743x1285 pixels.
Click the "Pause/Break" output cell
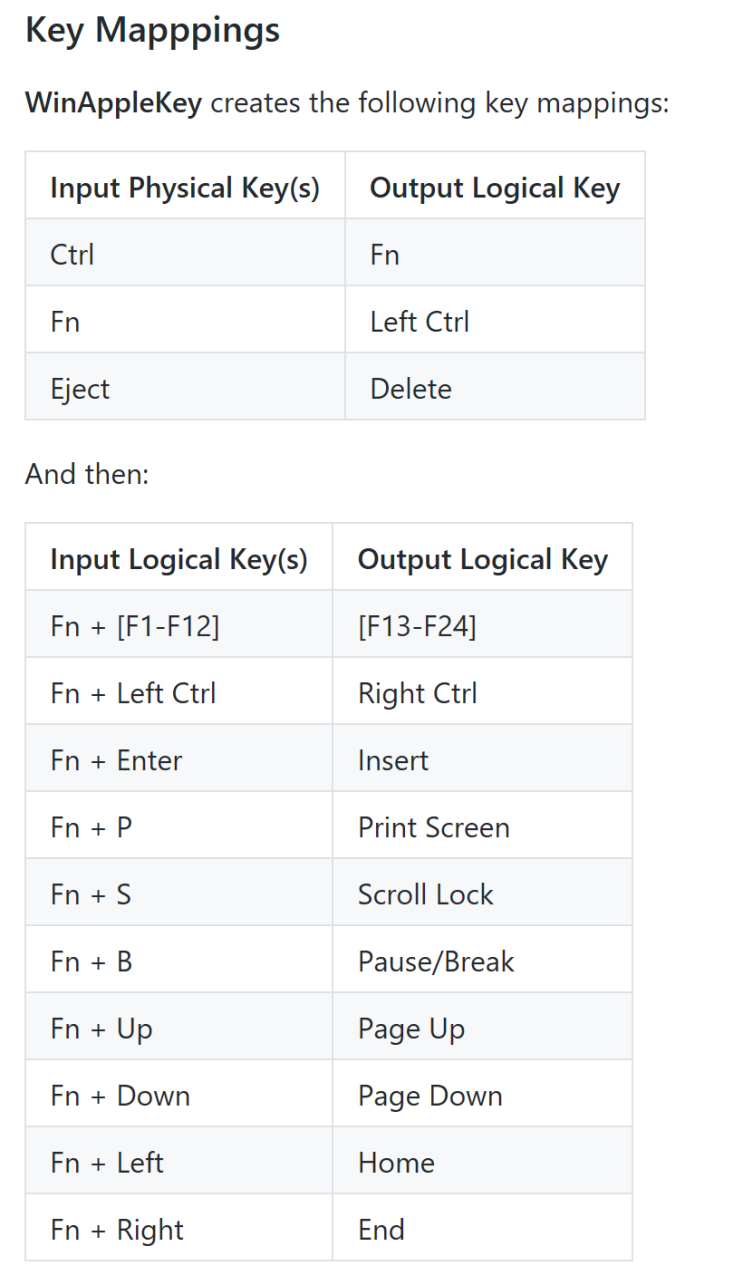(x=436, y=962)
